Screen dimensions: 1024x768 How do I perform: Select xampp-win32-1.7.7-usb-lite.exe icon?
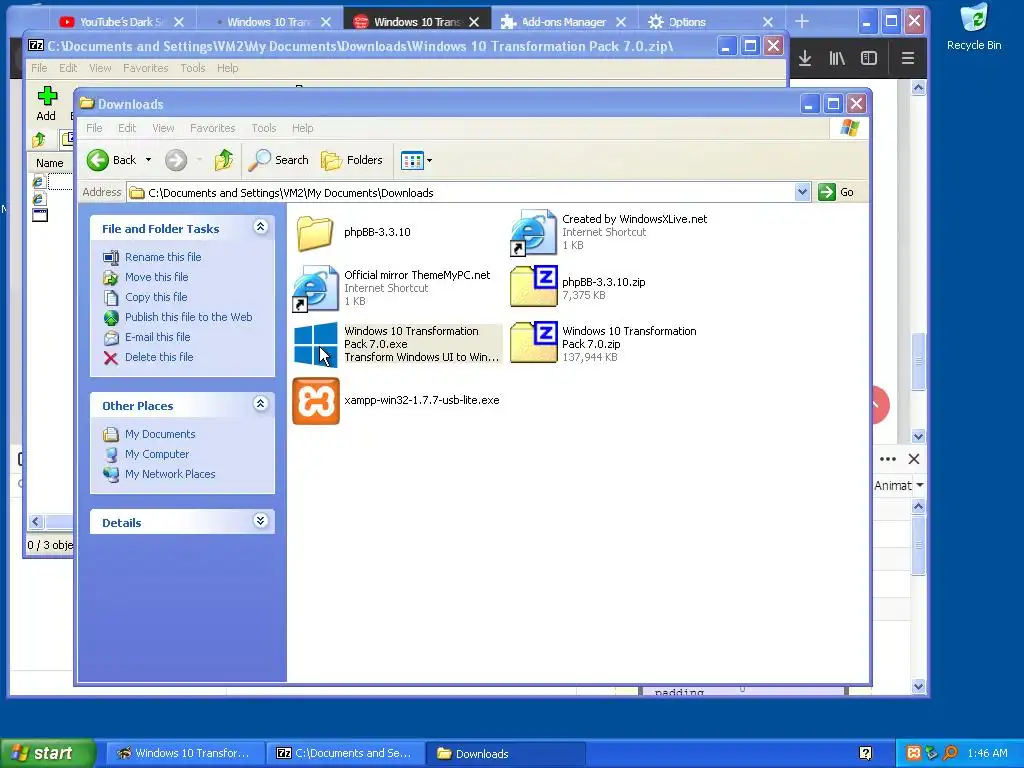coord(315,401)
